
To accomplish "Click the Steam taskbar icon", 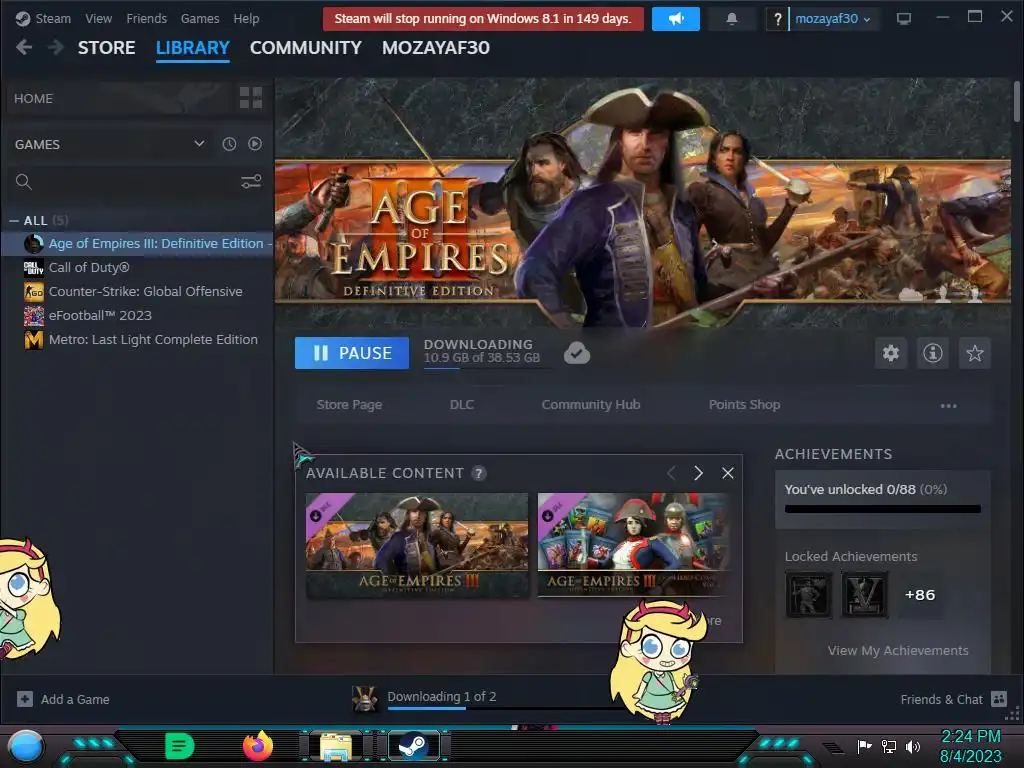I will [413, 746].
